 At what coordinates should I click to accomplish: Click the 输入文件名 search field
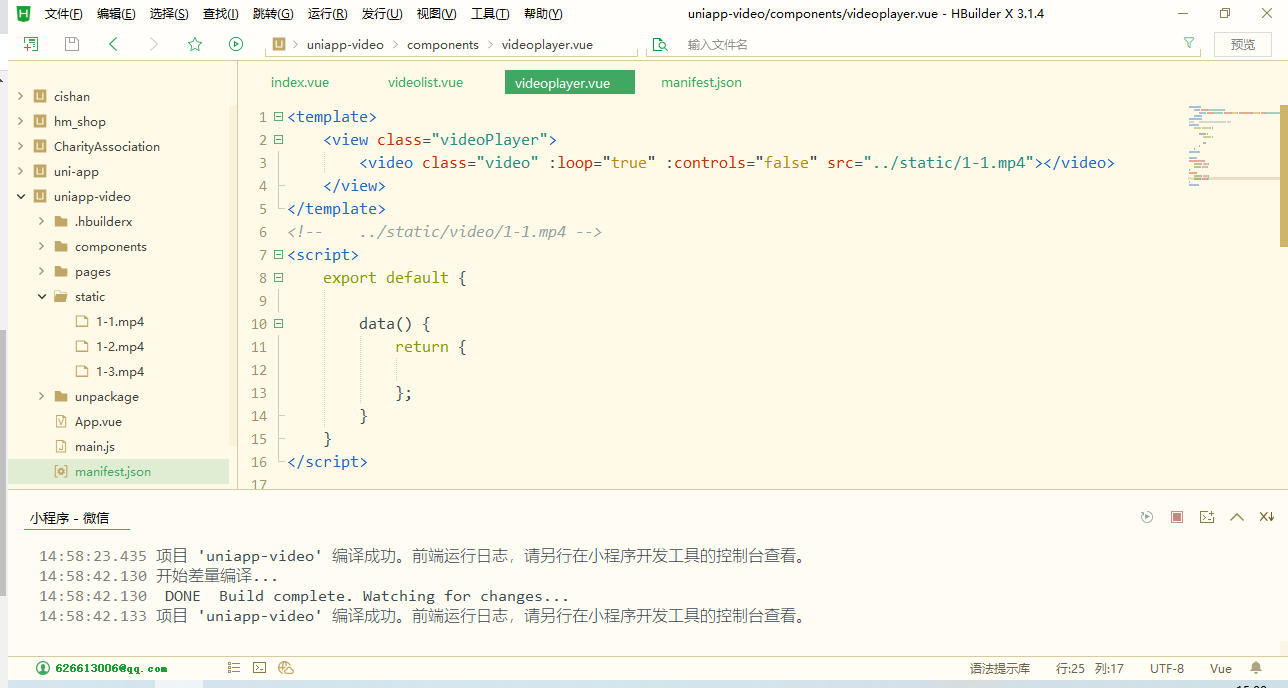[x=925, y=45]
